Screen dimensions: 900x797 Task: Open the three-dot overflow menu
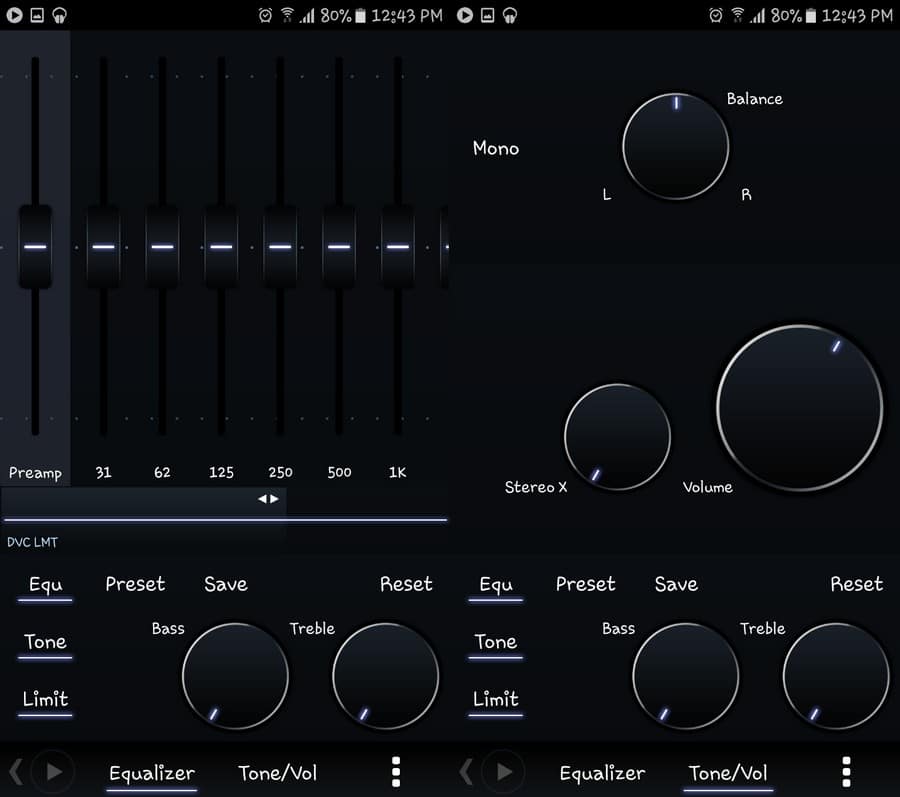[x=396, y=771]
